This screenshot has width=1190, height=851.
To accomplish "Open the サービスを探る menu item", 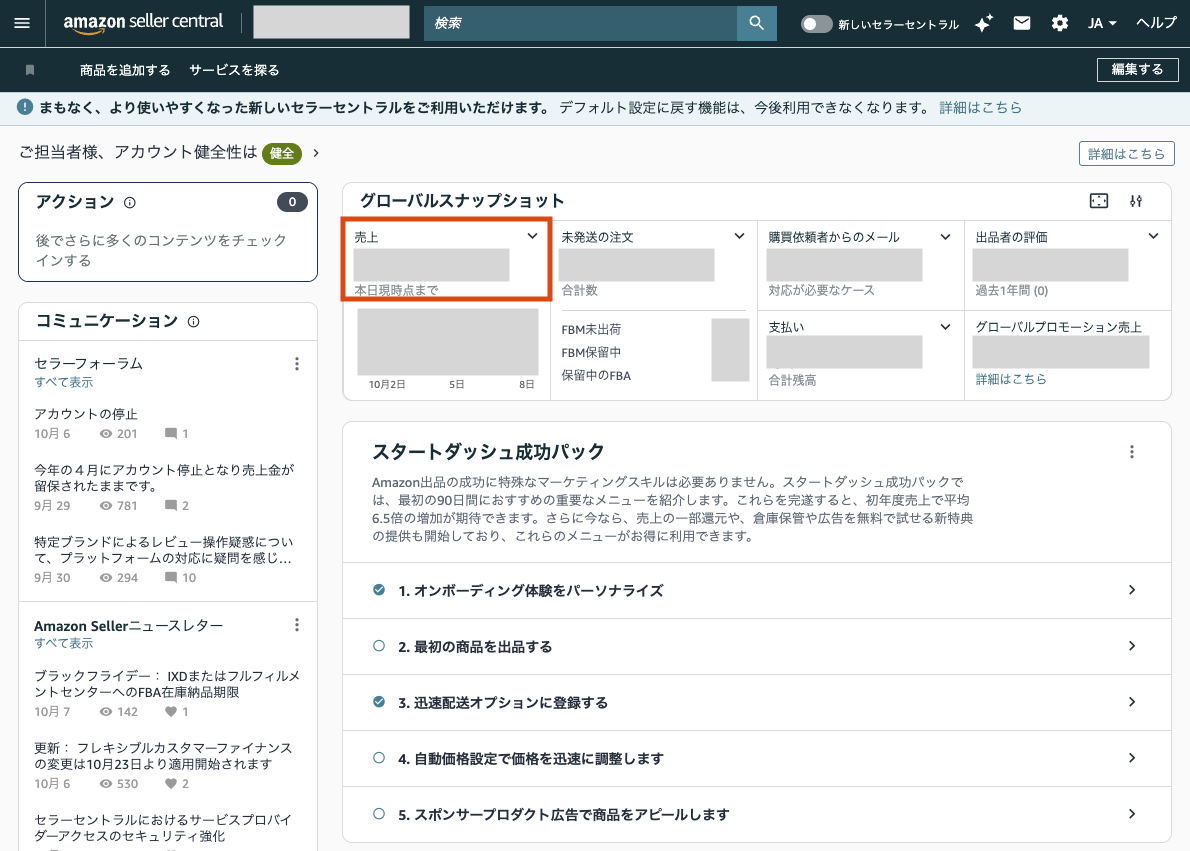I will pos(234,70).
